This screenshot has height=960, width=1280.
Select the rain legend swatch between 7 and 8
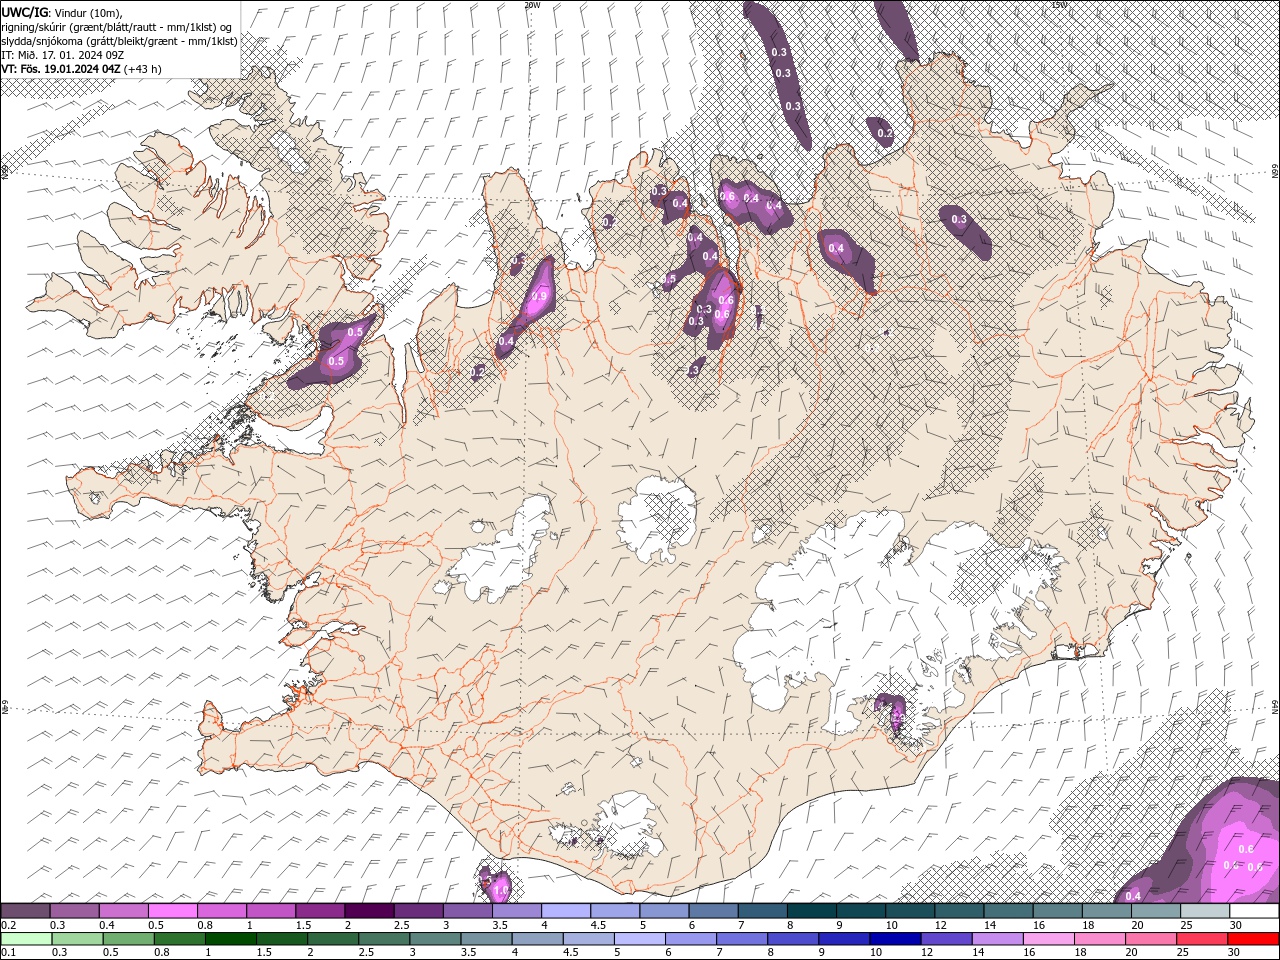coord(742,939)
